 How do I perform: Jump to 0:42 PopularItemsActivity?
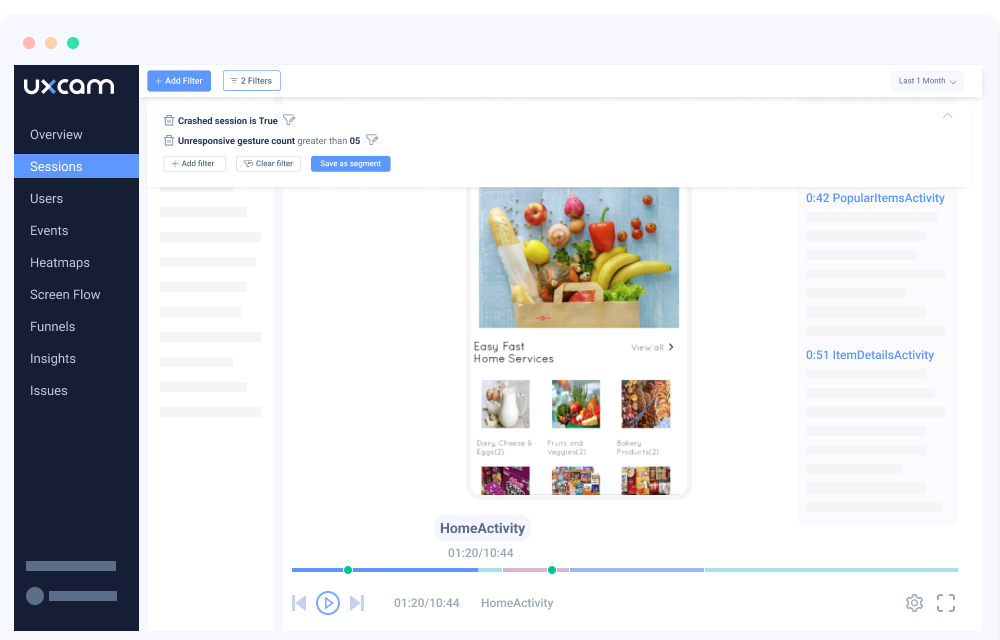tap(875, 198)
